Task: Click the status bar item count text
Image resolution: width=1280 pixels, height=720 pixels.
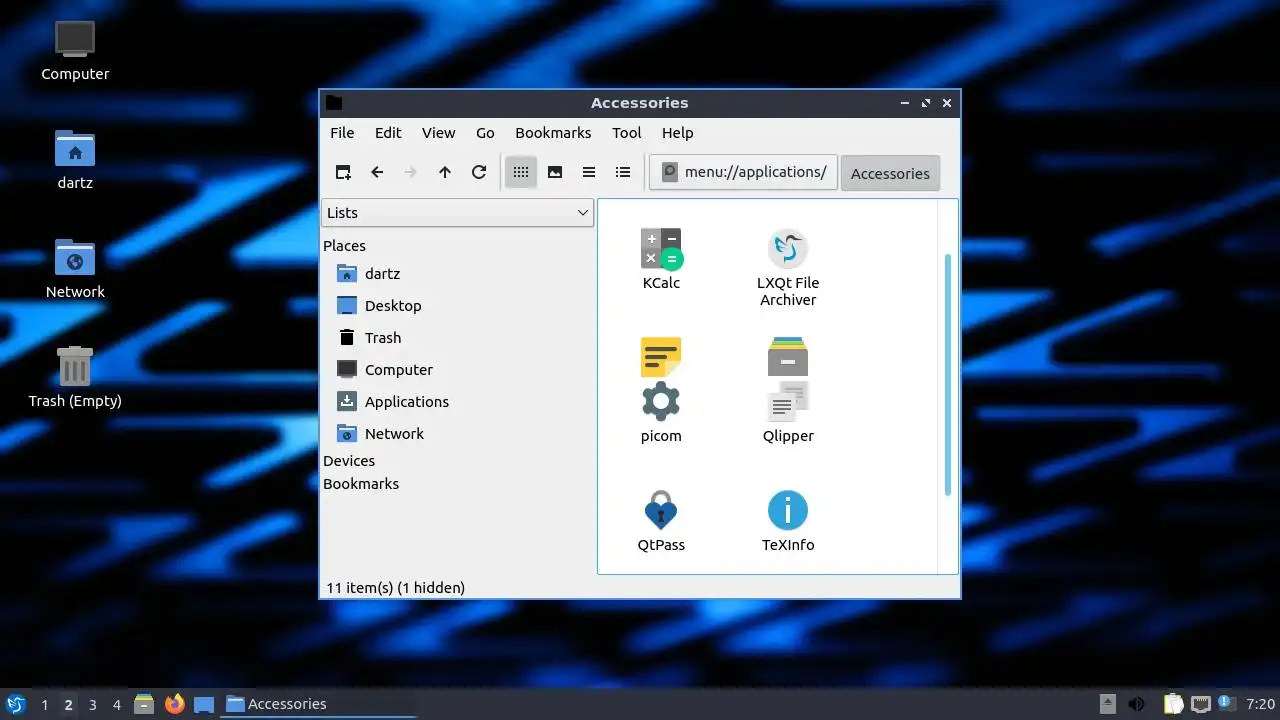Action: point(396,588)
